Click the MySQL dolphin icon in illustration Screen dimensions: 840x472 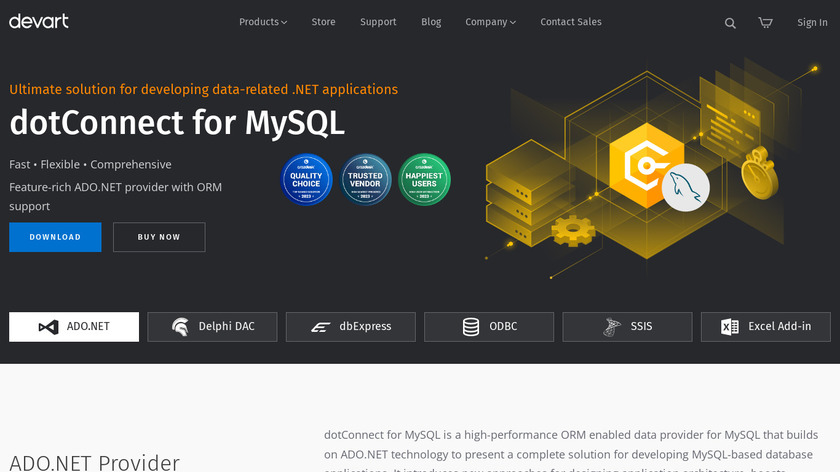[x=686, y=188]
